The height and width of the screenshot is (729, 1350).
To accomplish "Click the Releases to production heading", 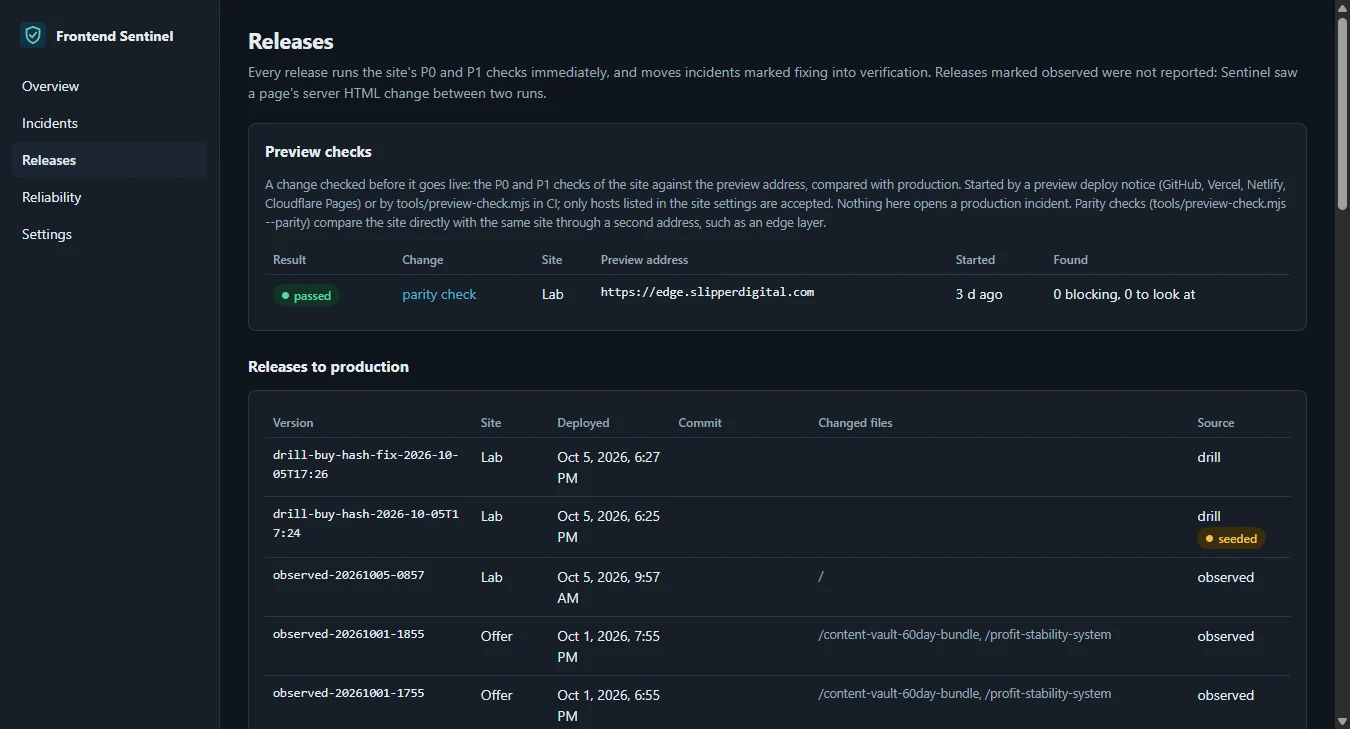I will click(328, 367).
